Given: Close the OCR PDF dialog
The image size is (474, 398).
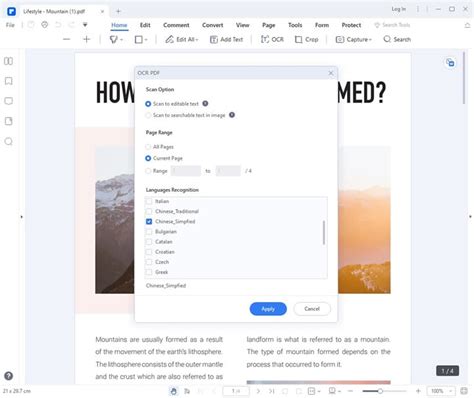Looking at the screenshot, I should coord(331,73).
